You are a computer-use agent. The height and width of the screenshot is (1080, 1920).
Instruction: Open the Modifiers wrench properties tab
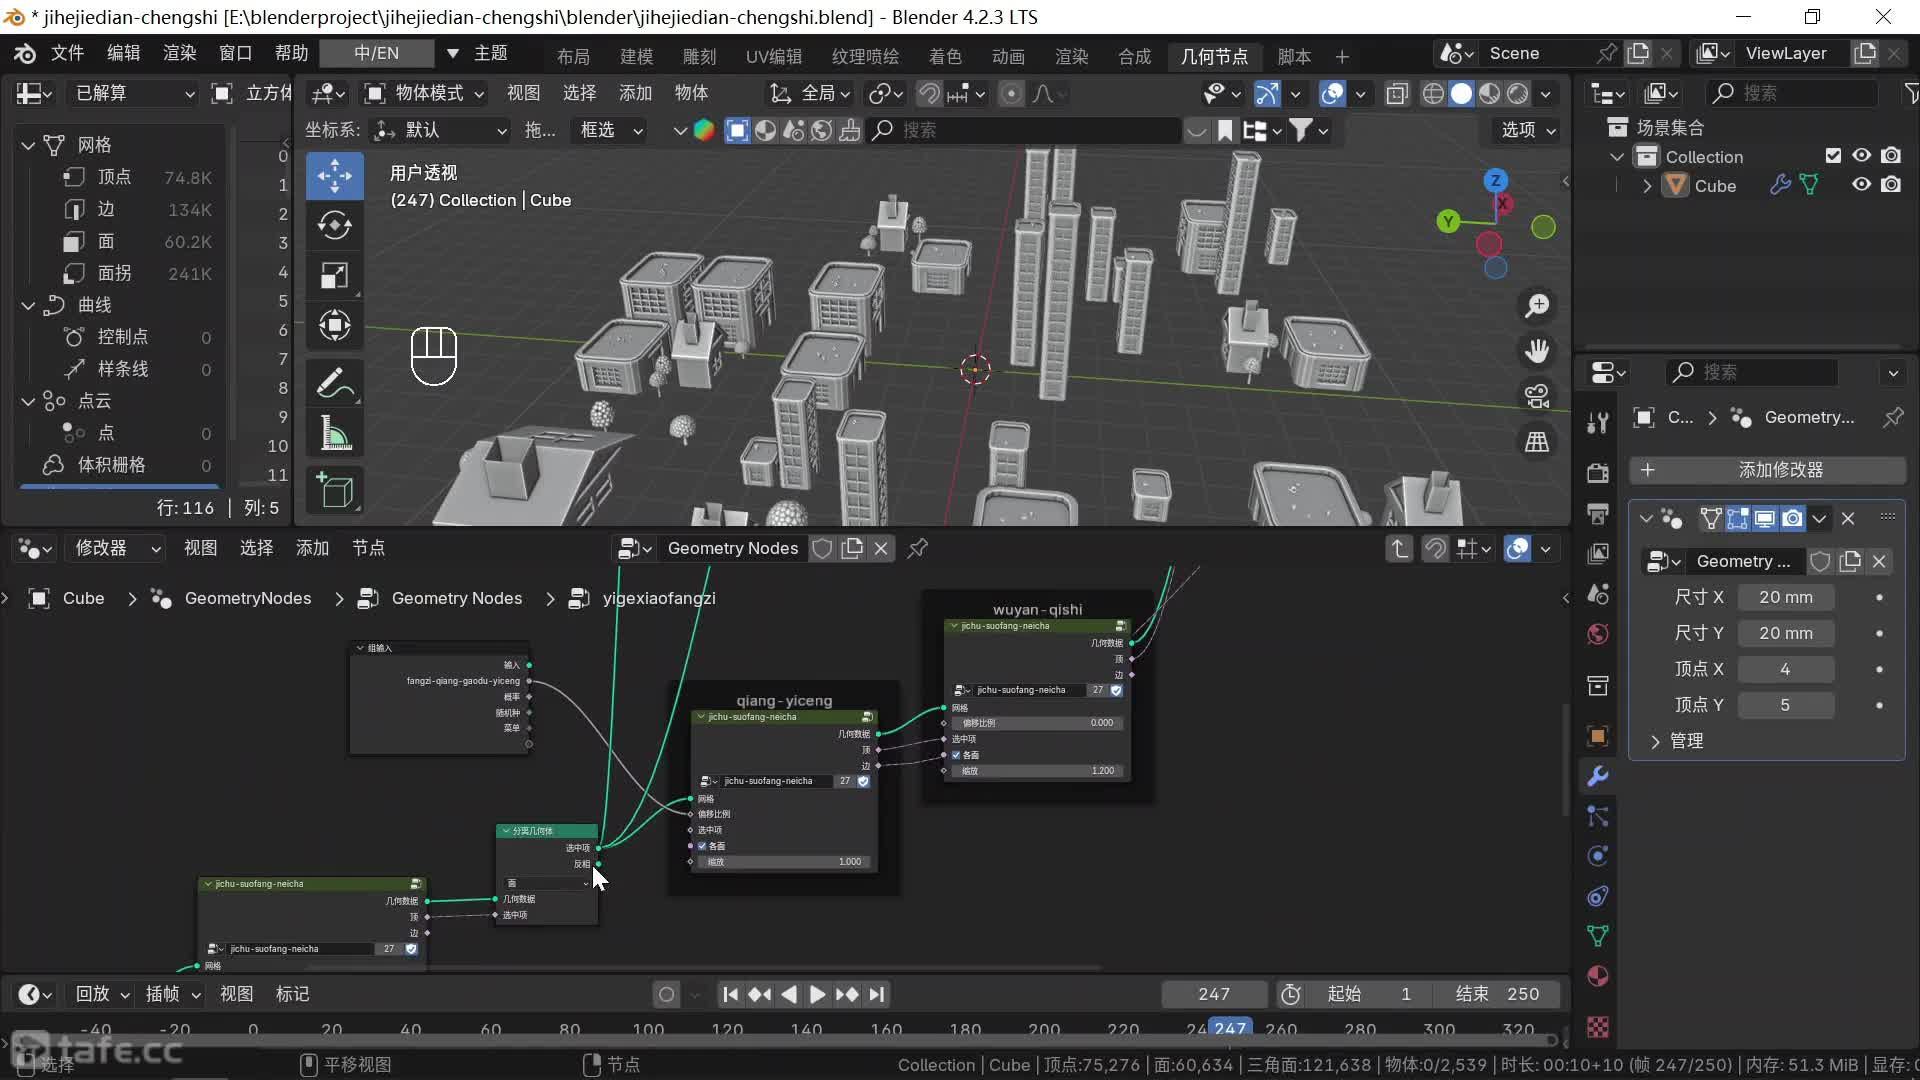coord(1598,776)
